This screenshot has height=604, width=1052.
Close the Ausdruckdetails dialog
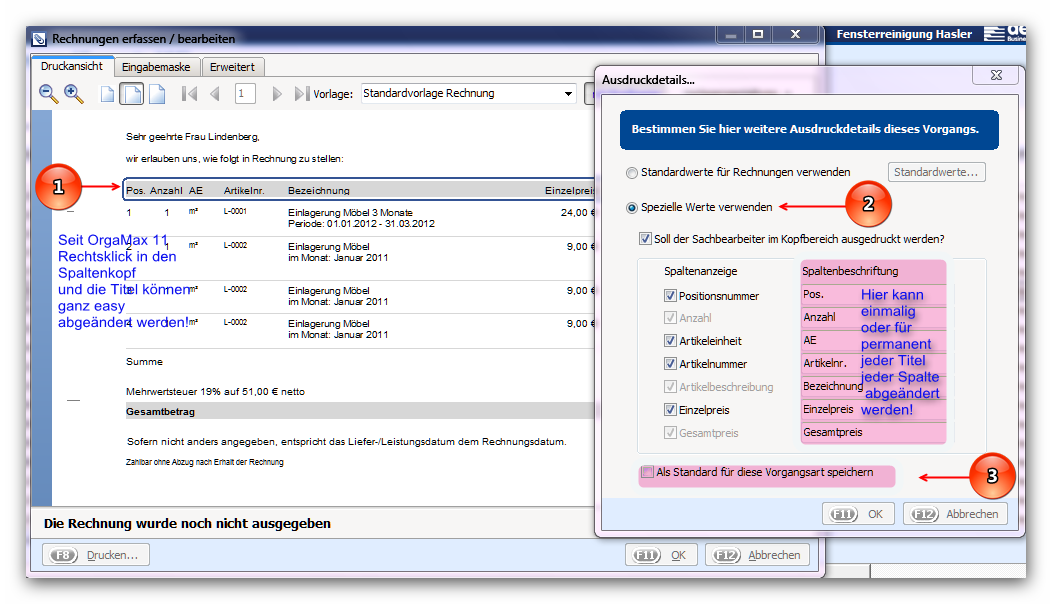[x=996, y=75]
